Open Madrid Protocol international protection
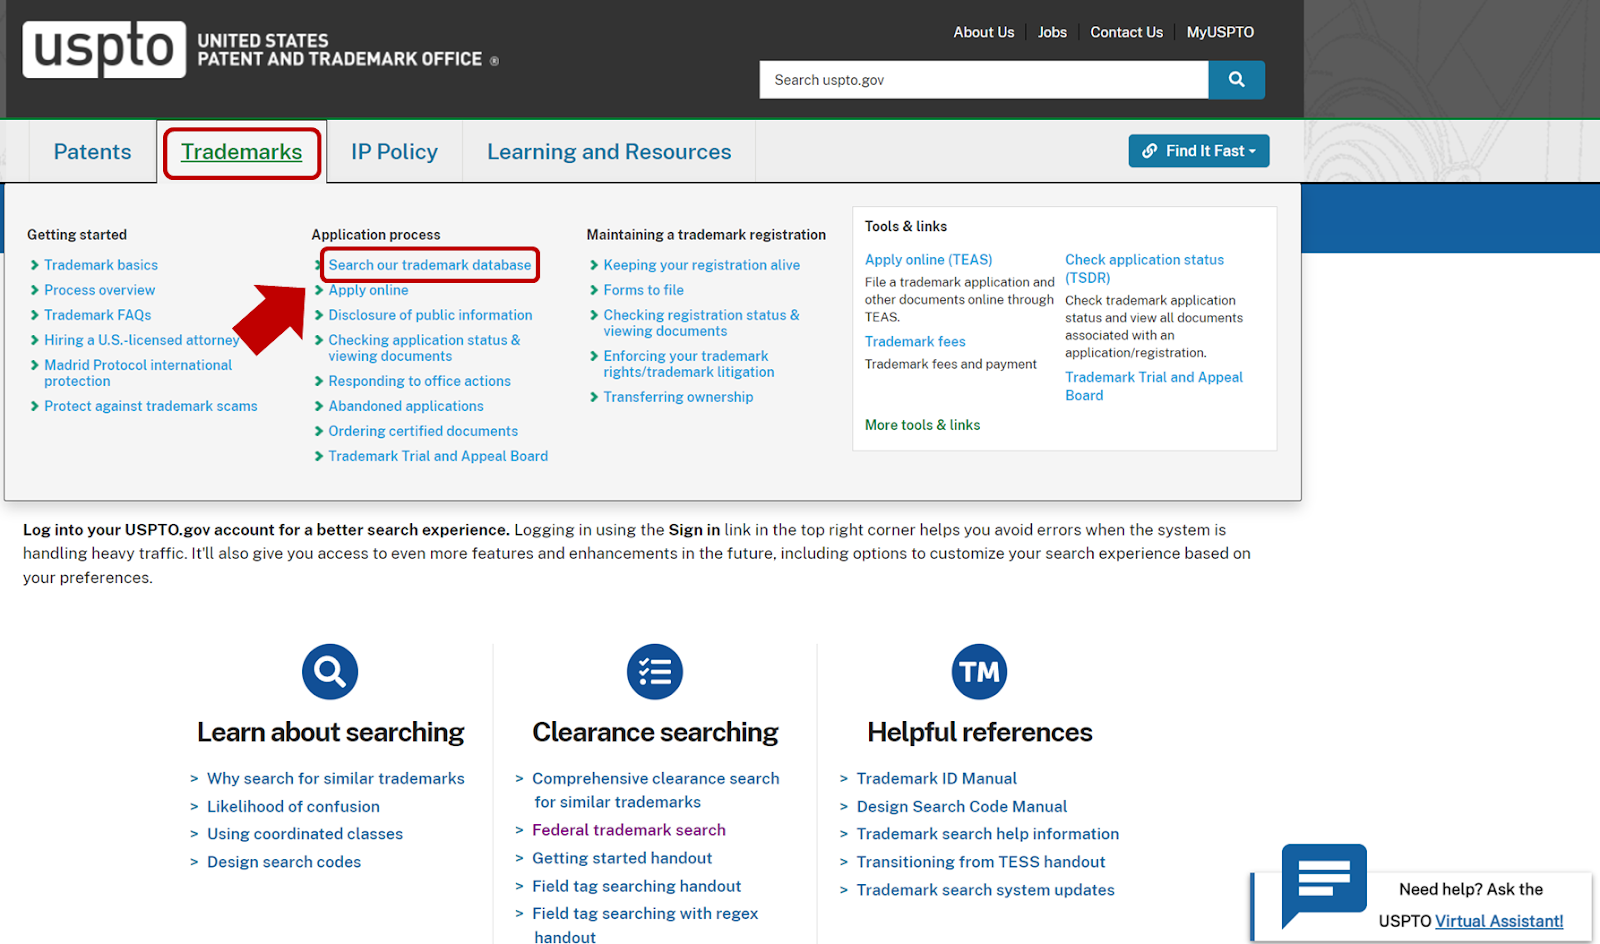The image size is (1600, 944). click(138, 373)
